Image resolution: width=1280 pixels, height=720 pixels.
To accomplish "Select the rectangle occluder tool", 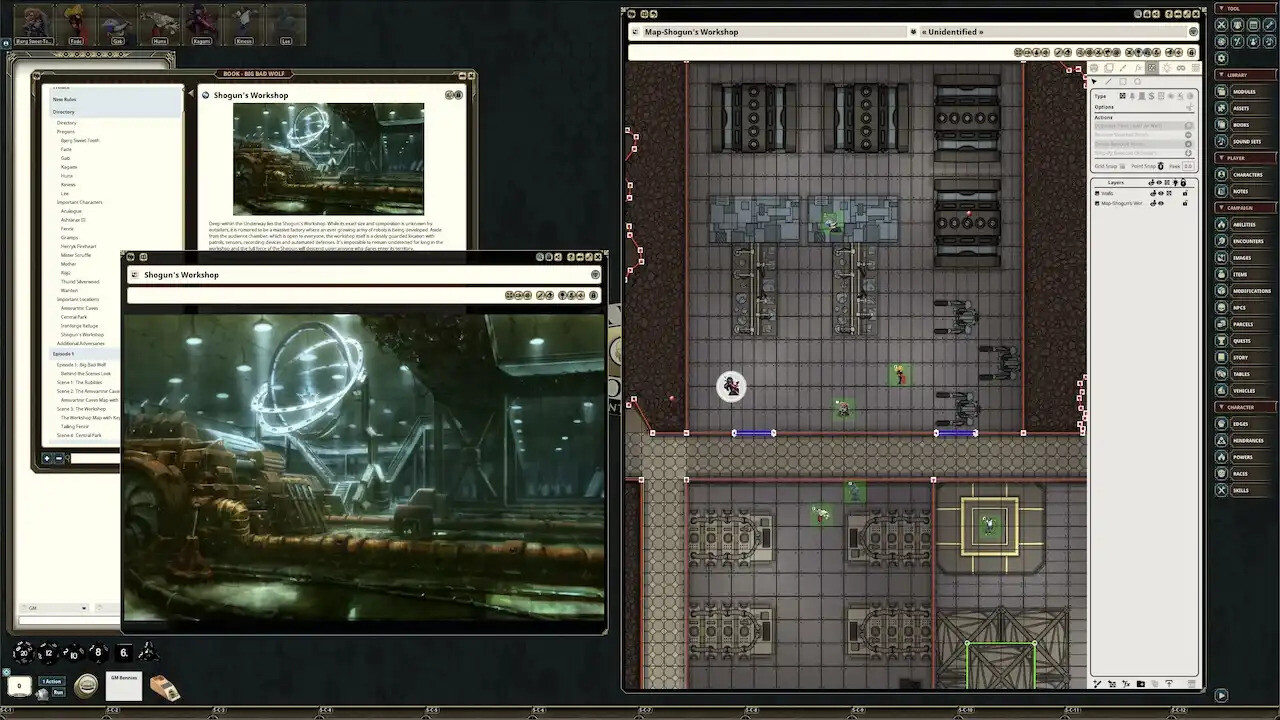I will tap(1124, 81).
